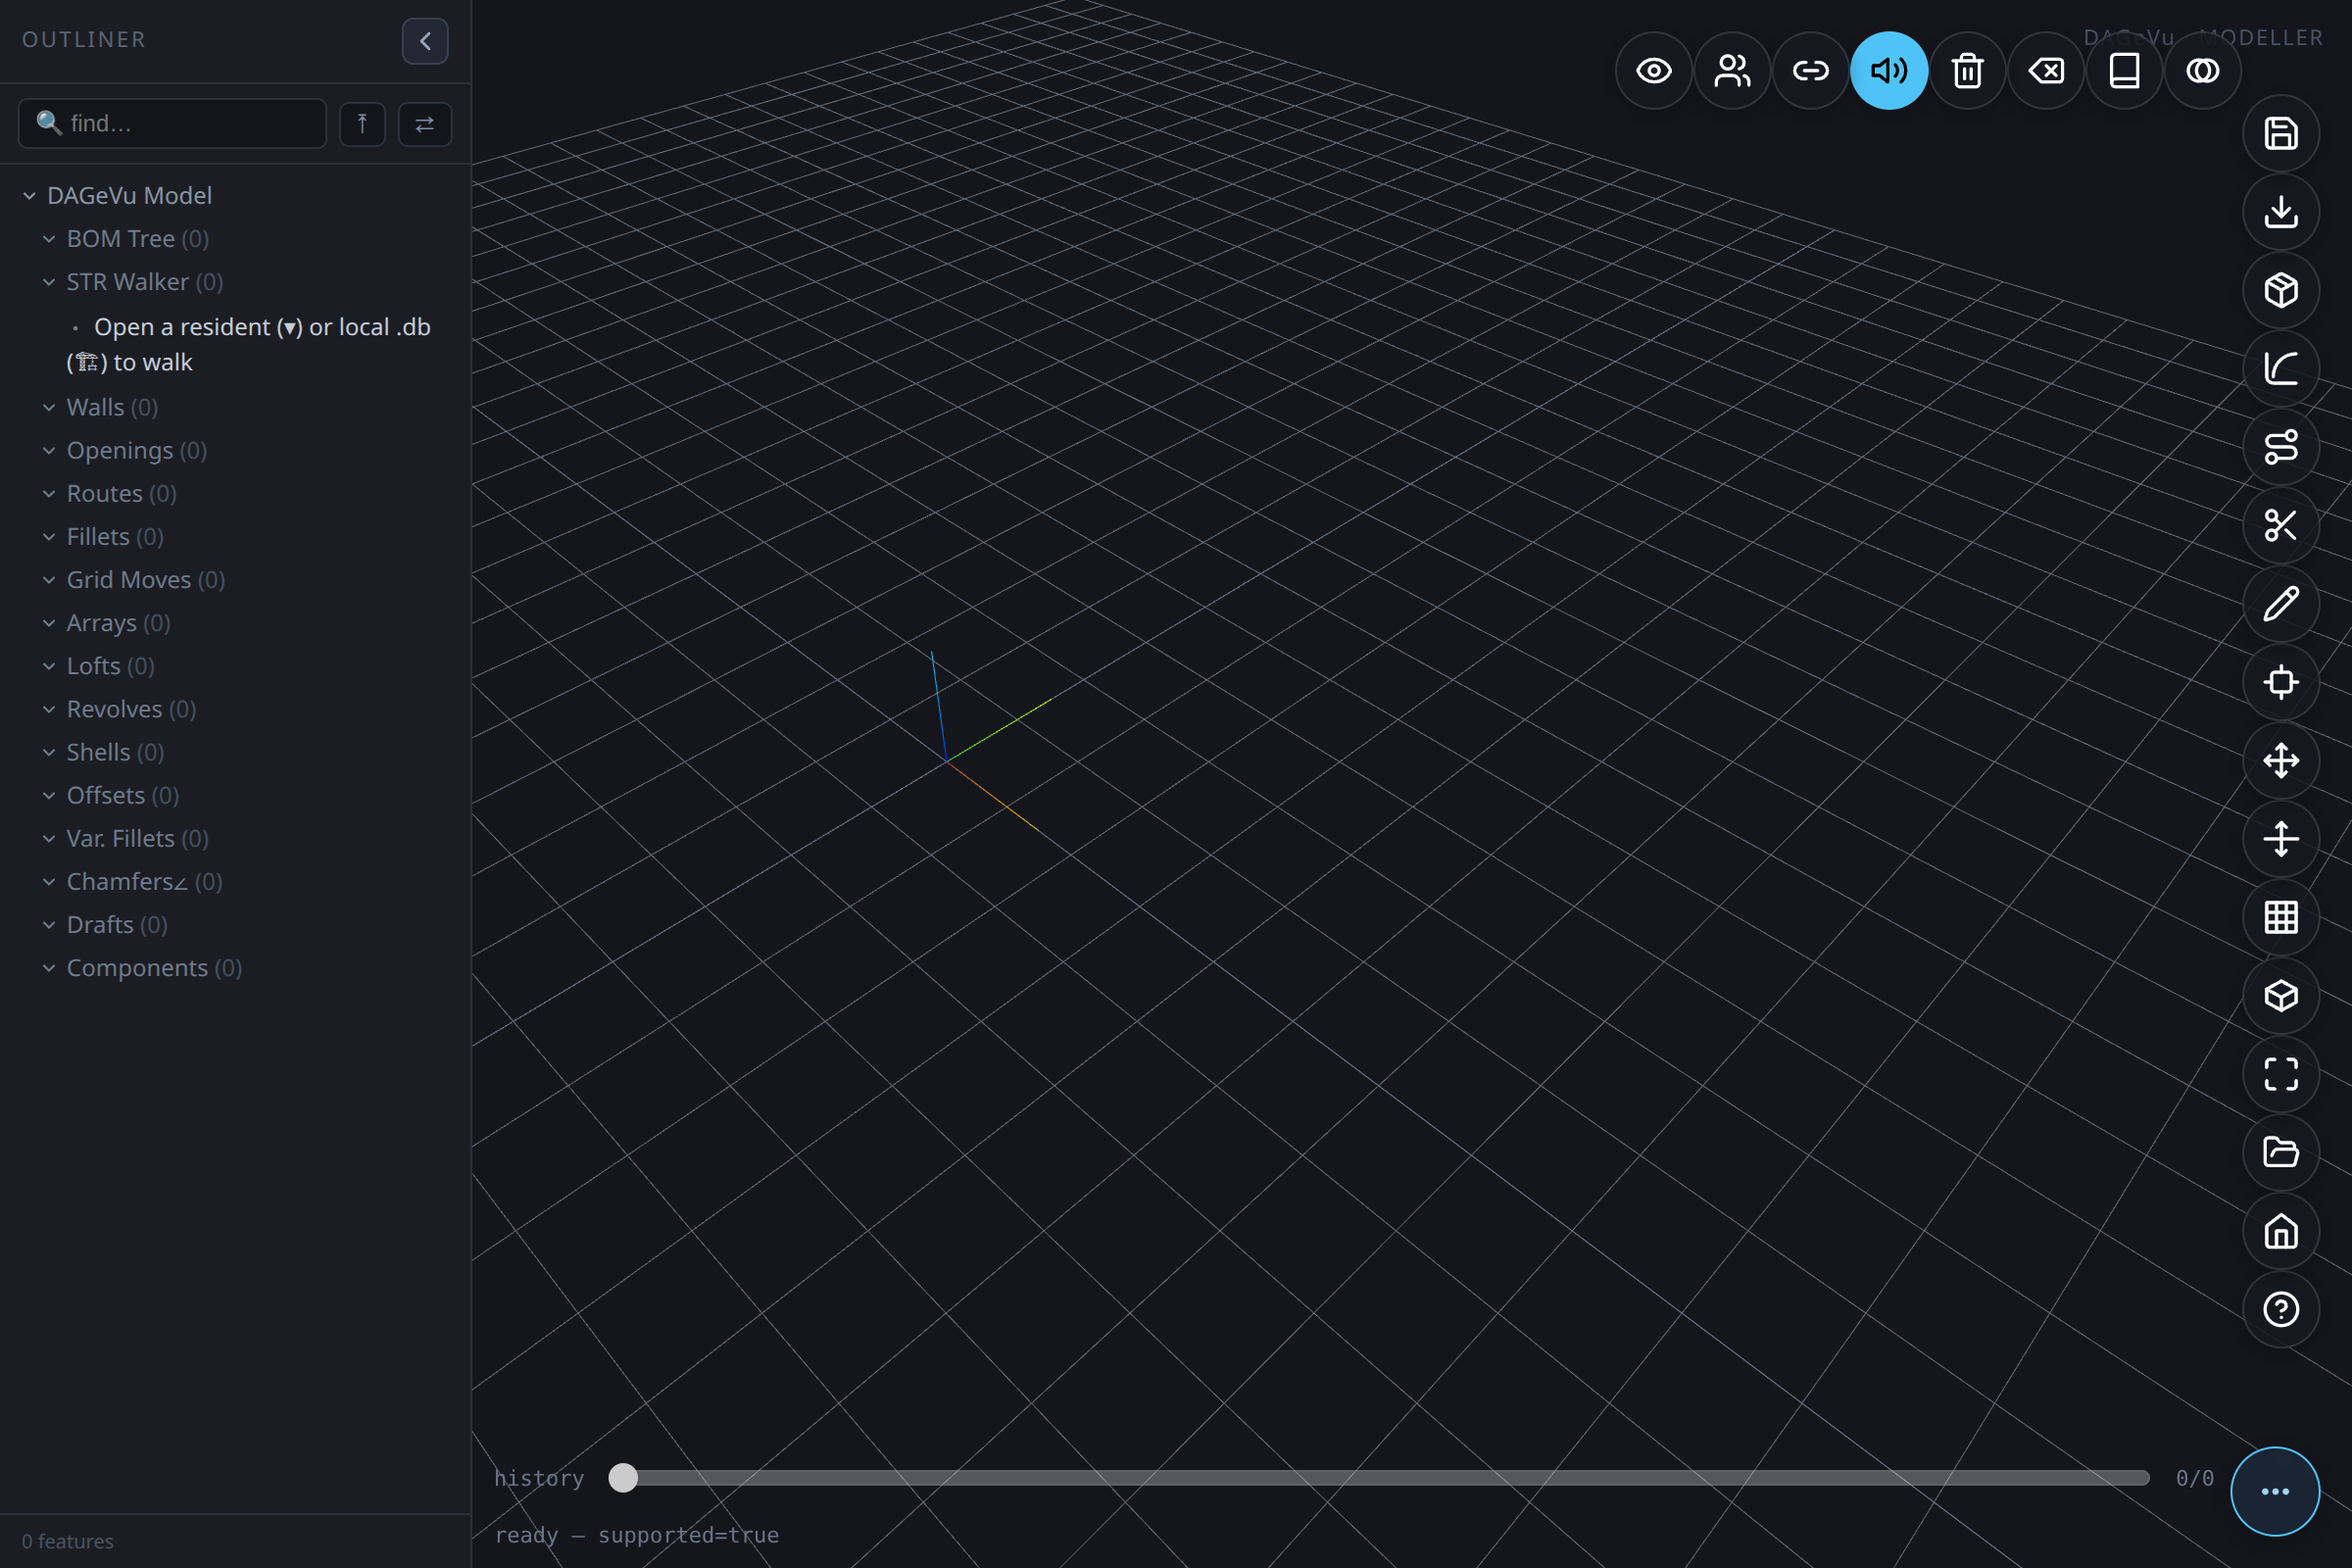Click the find search field
2352x1568 pixels.
172,123
